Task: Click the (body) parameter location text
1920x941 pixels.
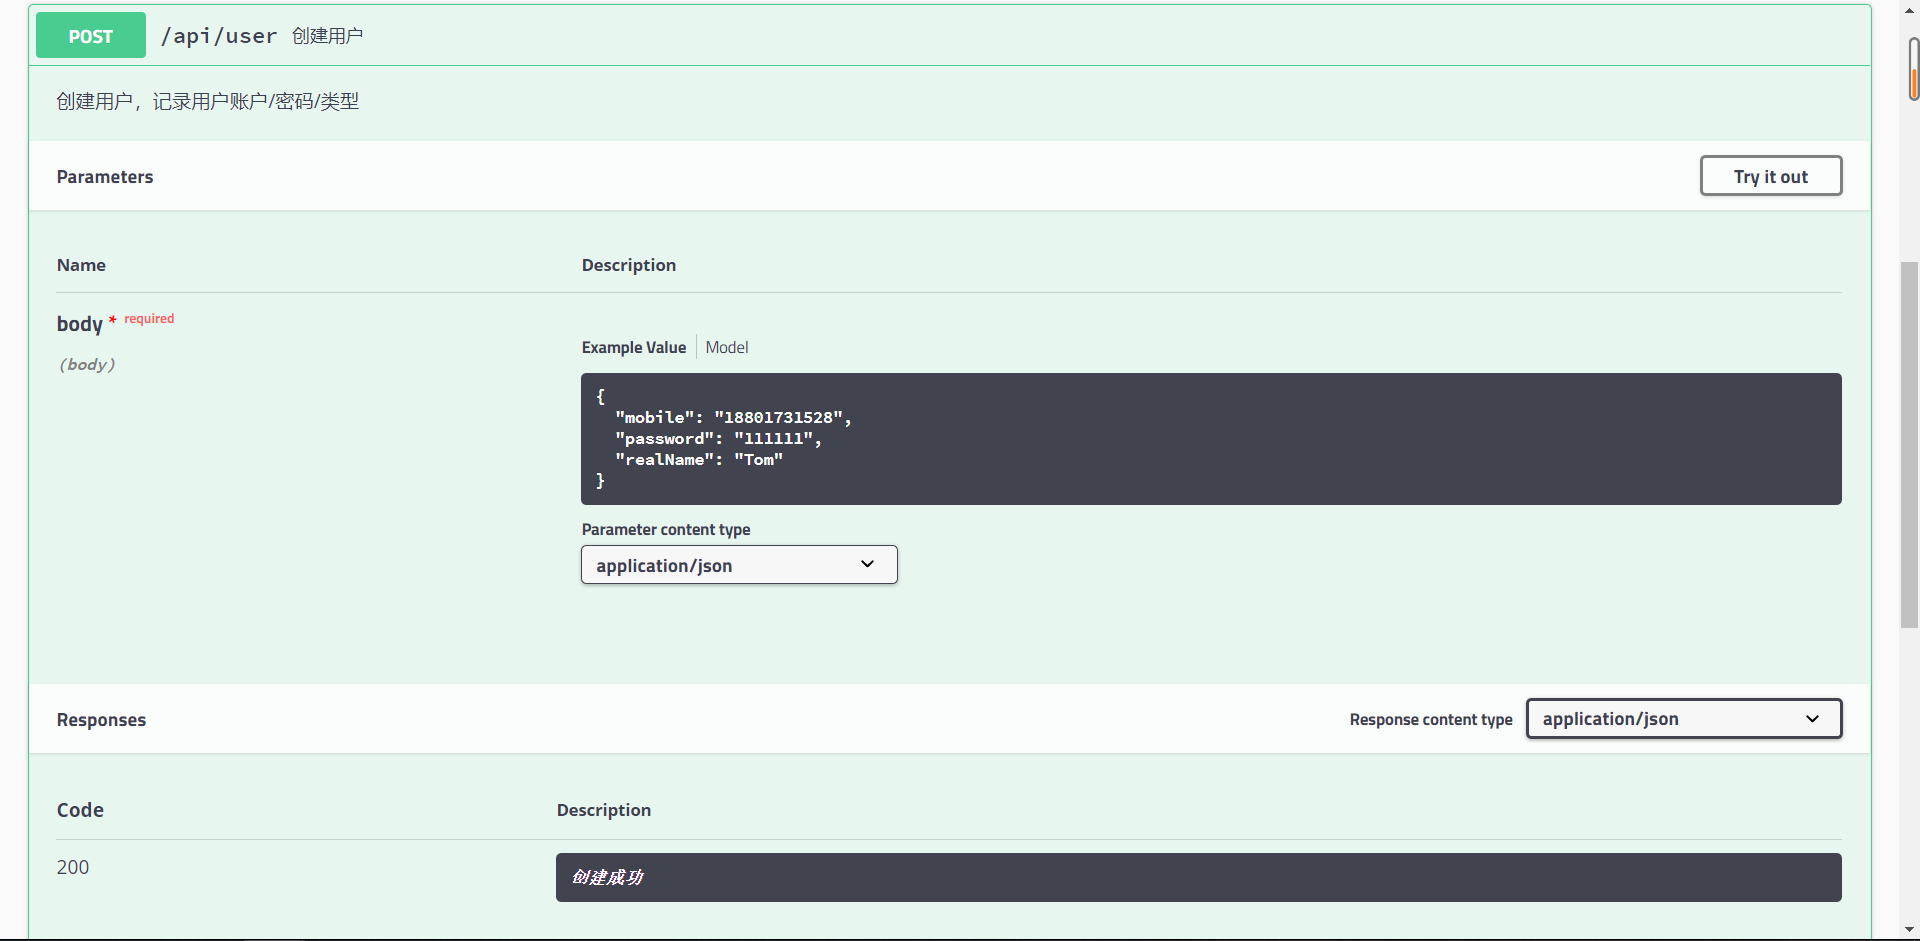Action: pos(87,364)
